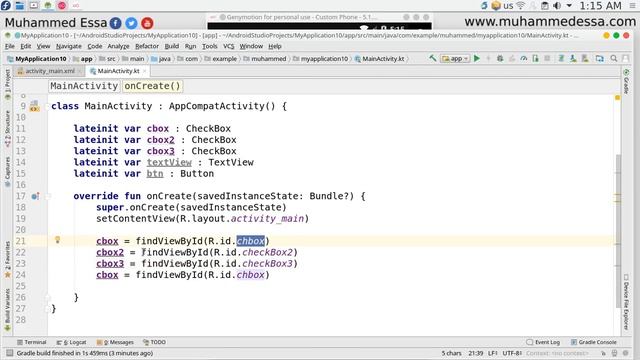Open the Device File Explorer panel

point(626,302)
